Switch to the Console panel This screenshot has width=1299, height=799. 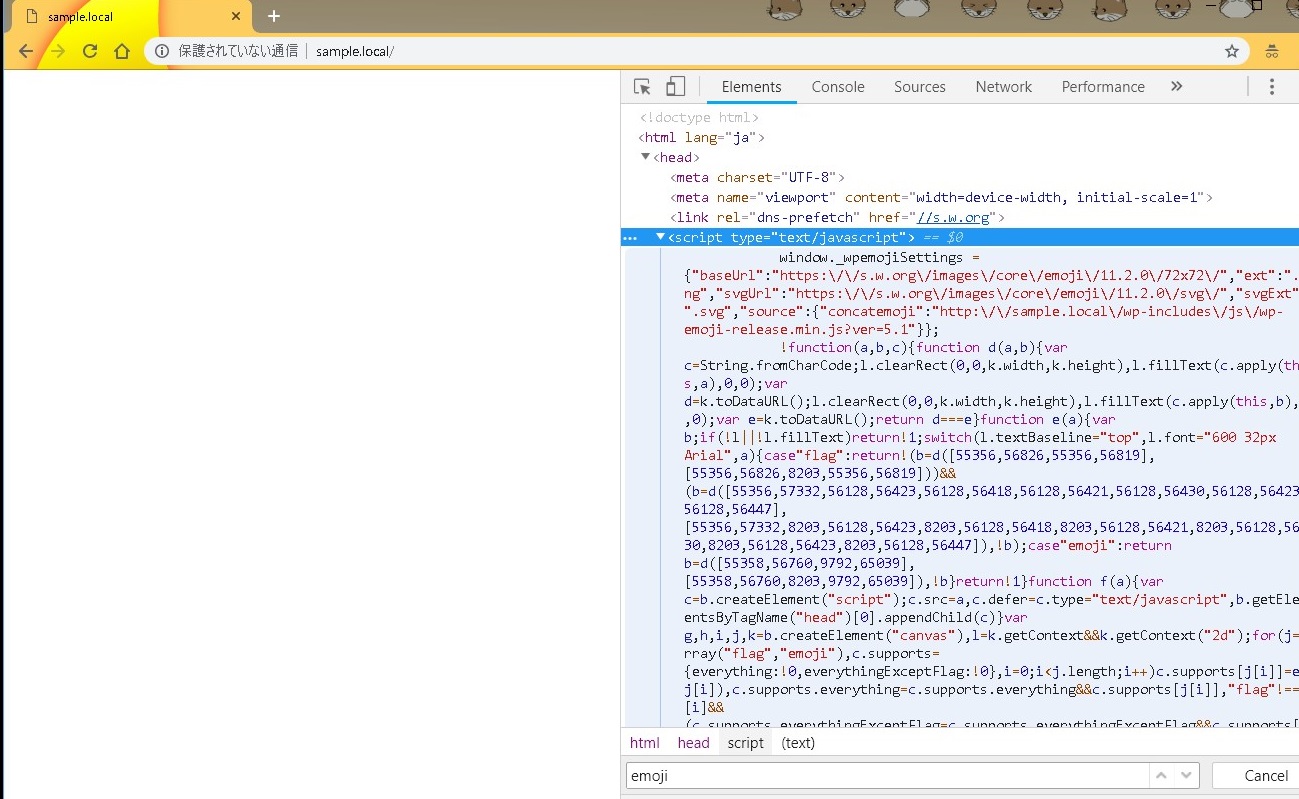837,86
